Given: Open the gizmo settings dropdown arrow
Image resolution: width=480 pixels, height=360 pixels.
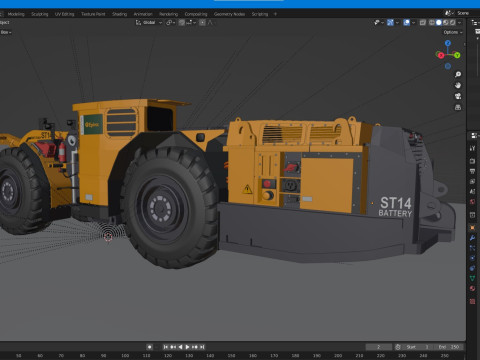Looking at the screenshot, I should tap(397, 23).
